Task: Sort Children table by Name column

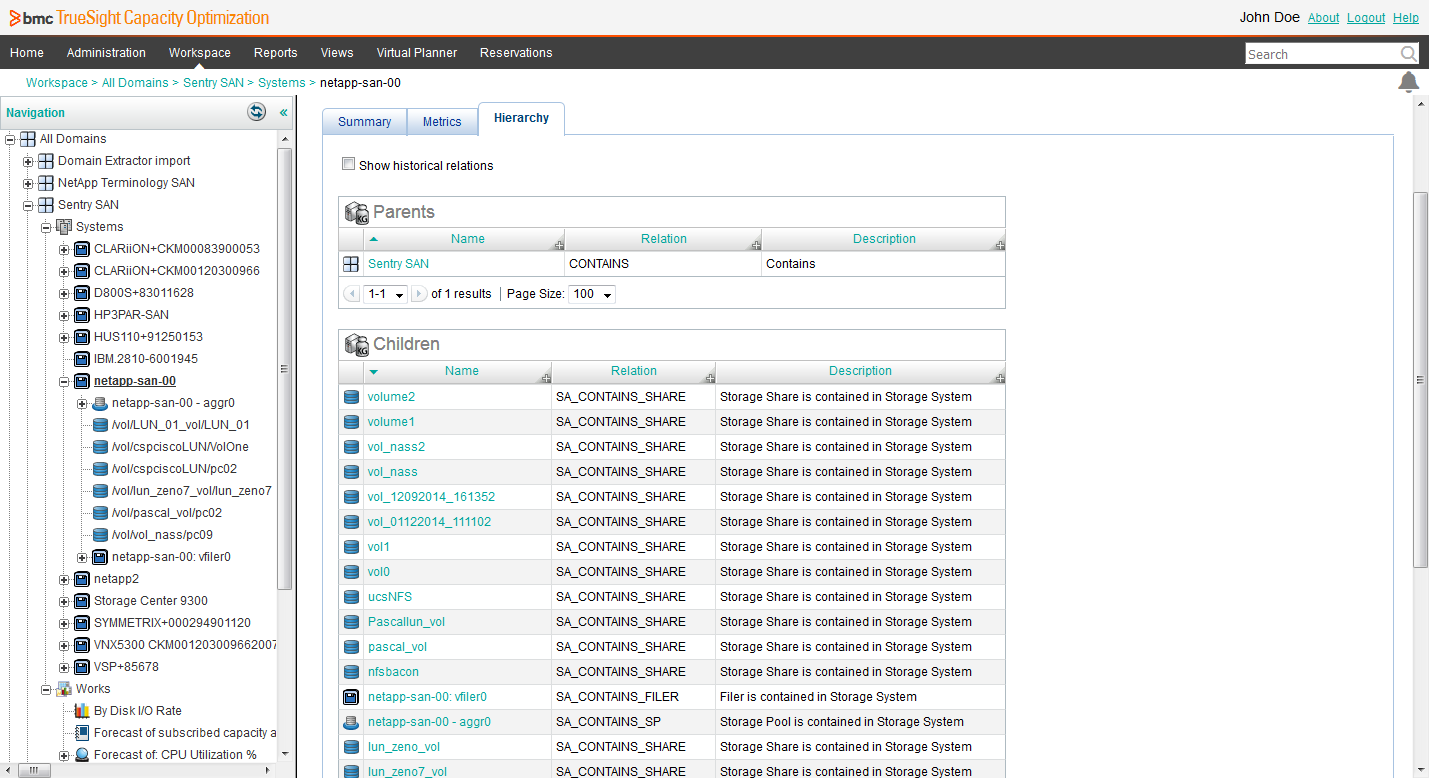Action: (462, 371)
